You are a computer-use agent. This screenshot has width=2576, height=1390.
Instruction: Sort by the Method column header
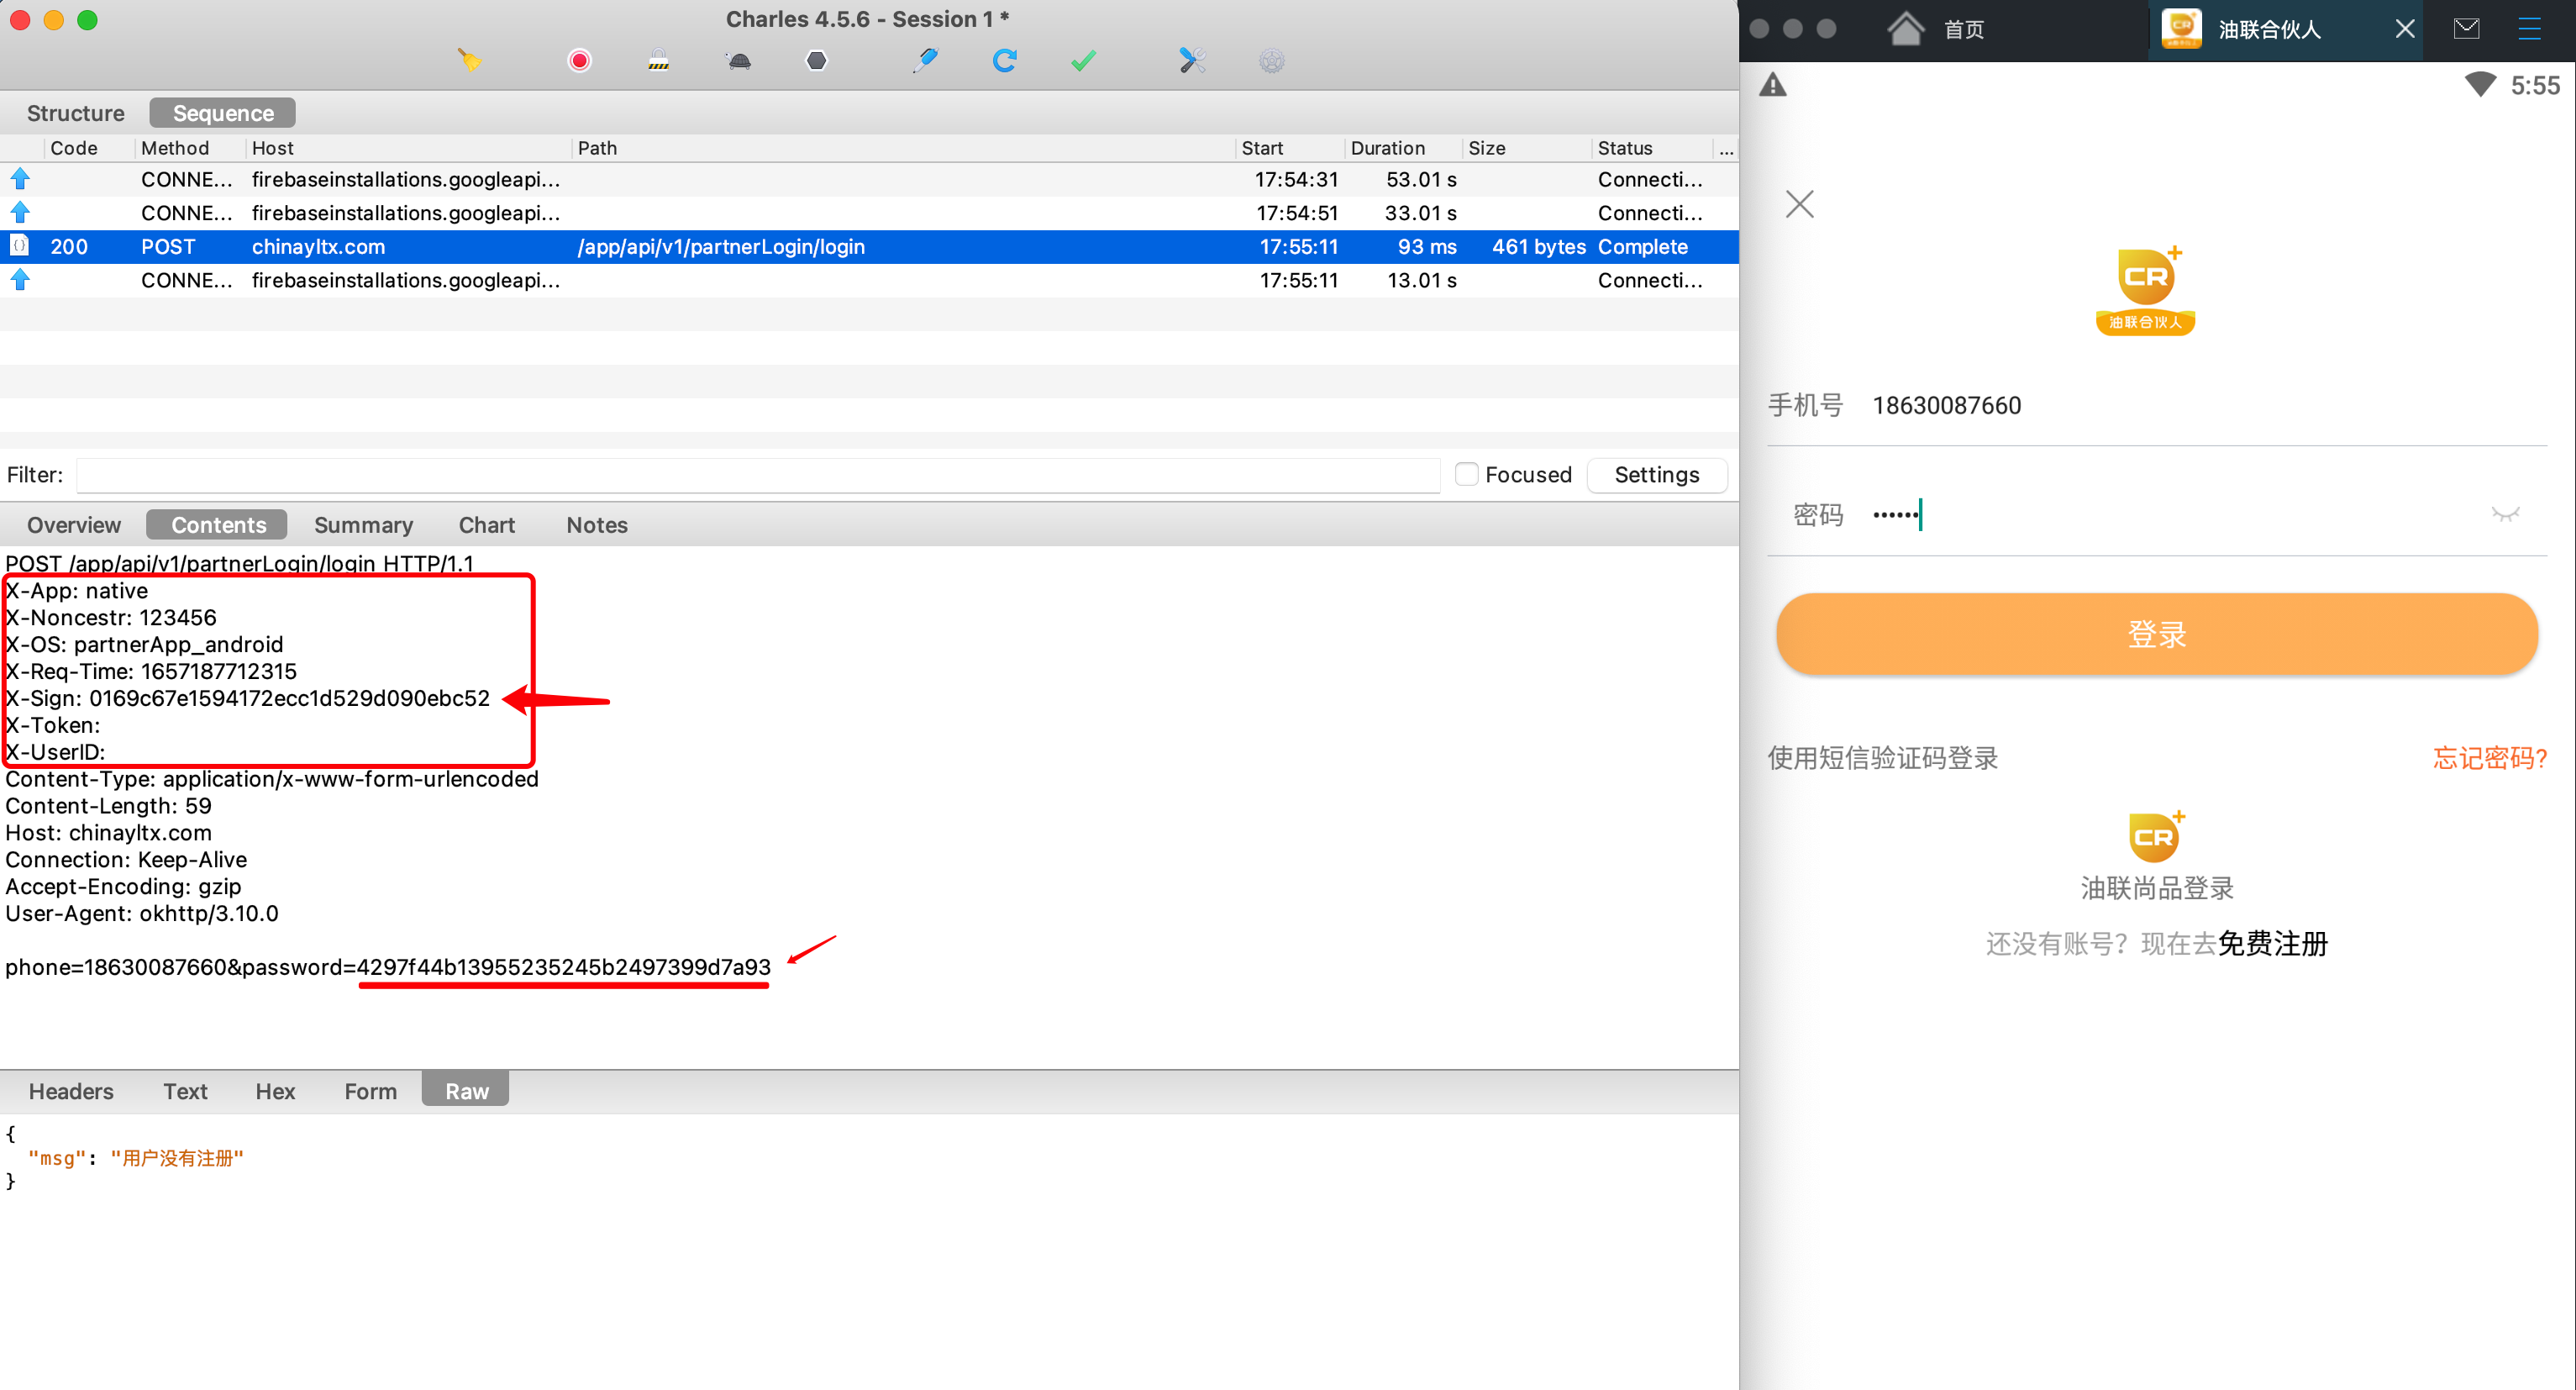tap(189, 148)
